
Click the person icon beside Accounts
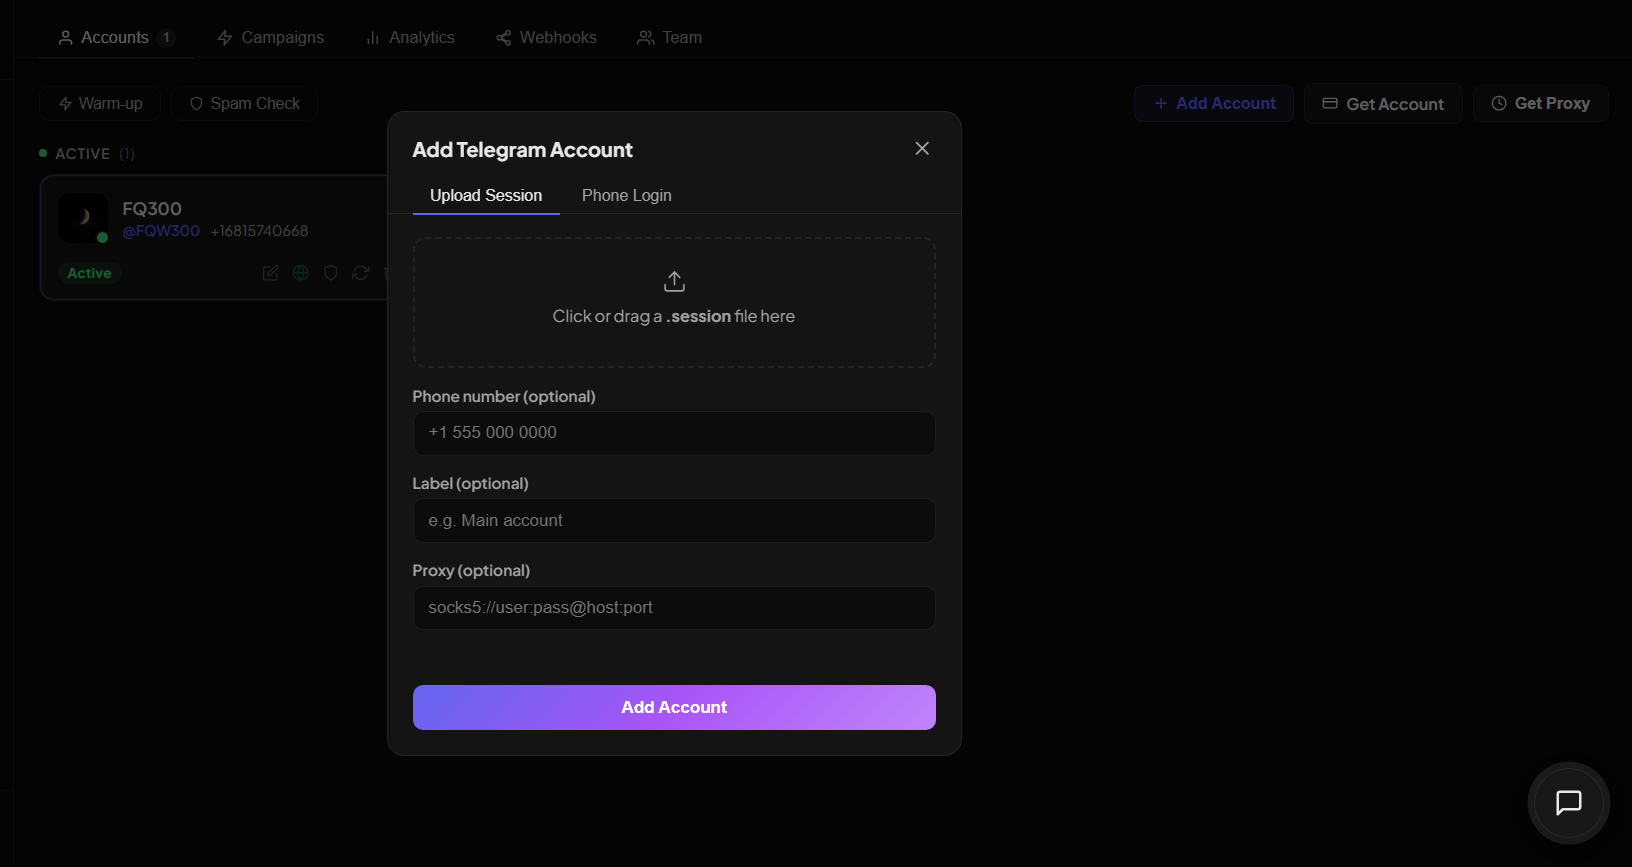tap(66, 38)
